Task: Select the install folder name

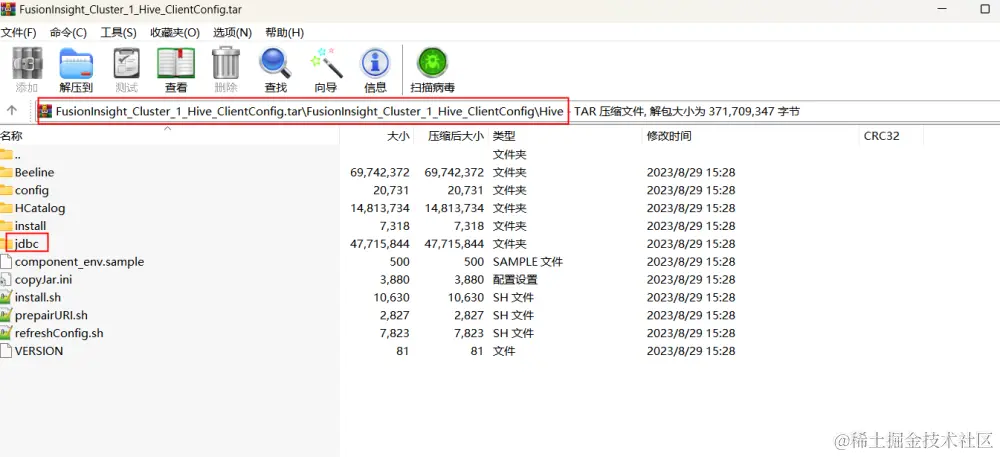Action: 30,226
